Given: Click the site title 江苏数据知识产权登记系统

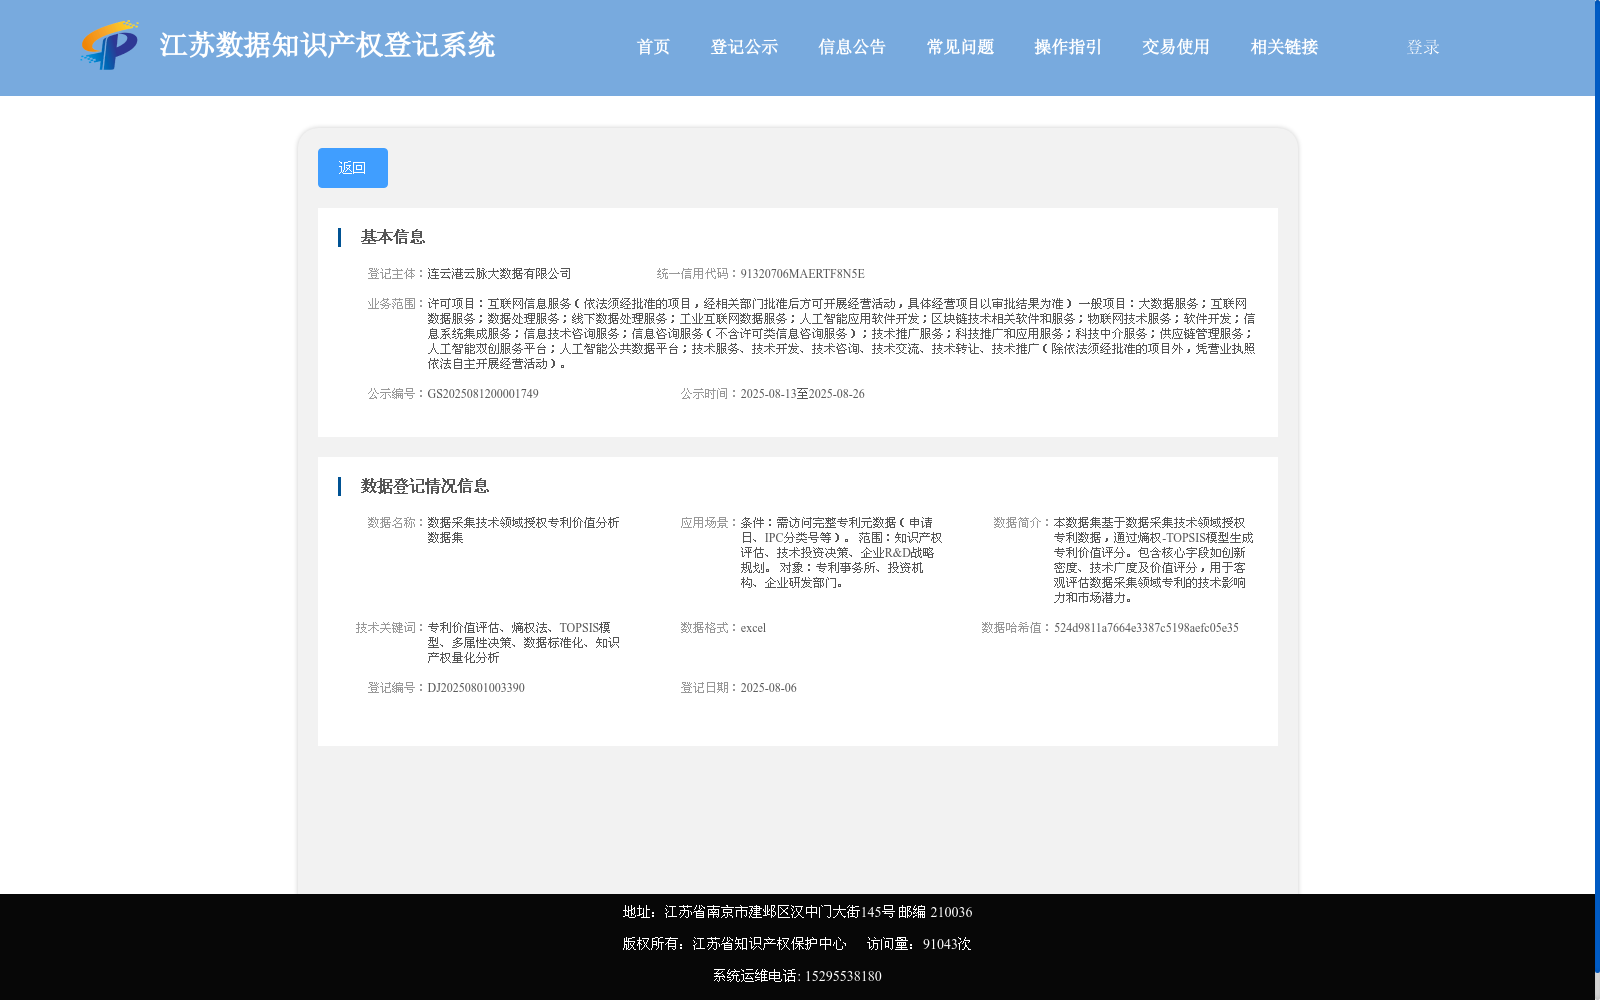Looking at the screenshot, I should click(x=327, y=45).
